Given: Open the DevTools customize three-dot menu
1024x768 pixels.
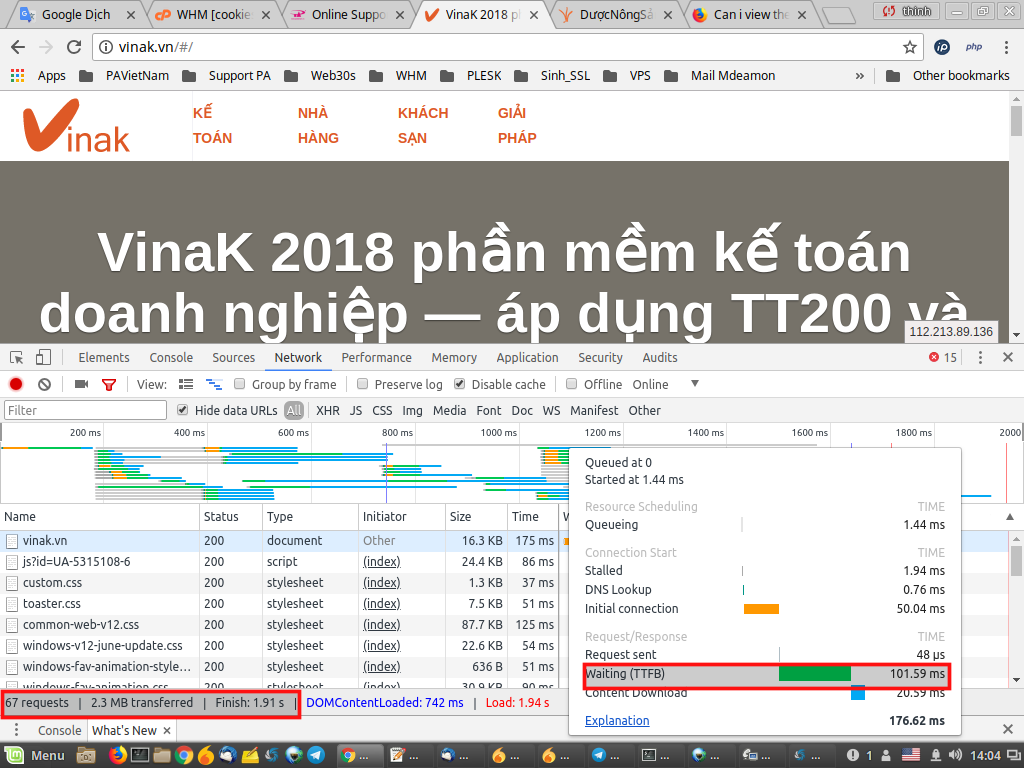Looking at the screenshot, I should (980, 357).
